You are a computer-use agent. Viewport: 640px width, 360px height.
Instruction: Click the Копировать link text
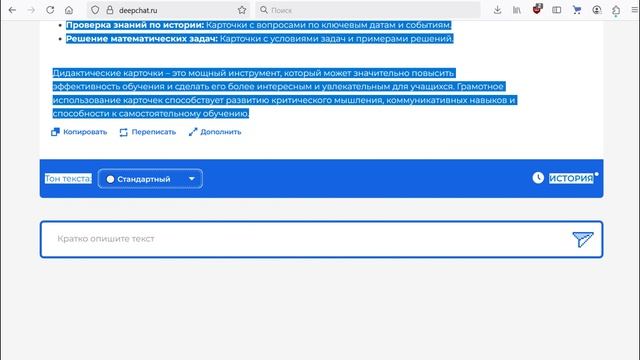[85, 132]
